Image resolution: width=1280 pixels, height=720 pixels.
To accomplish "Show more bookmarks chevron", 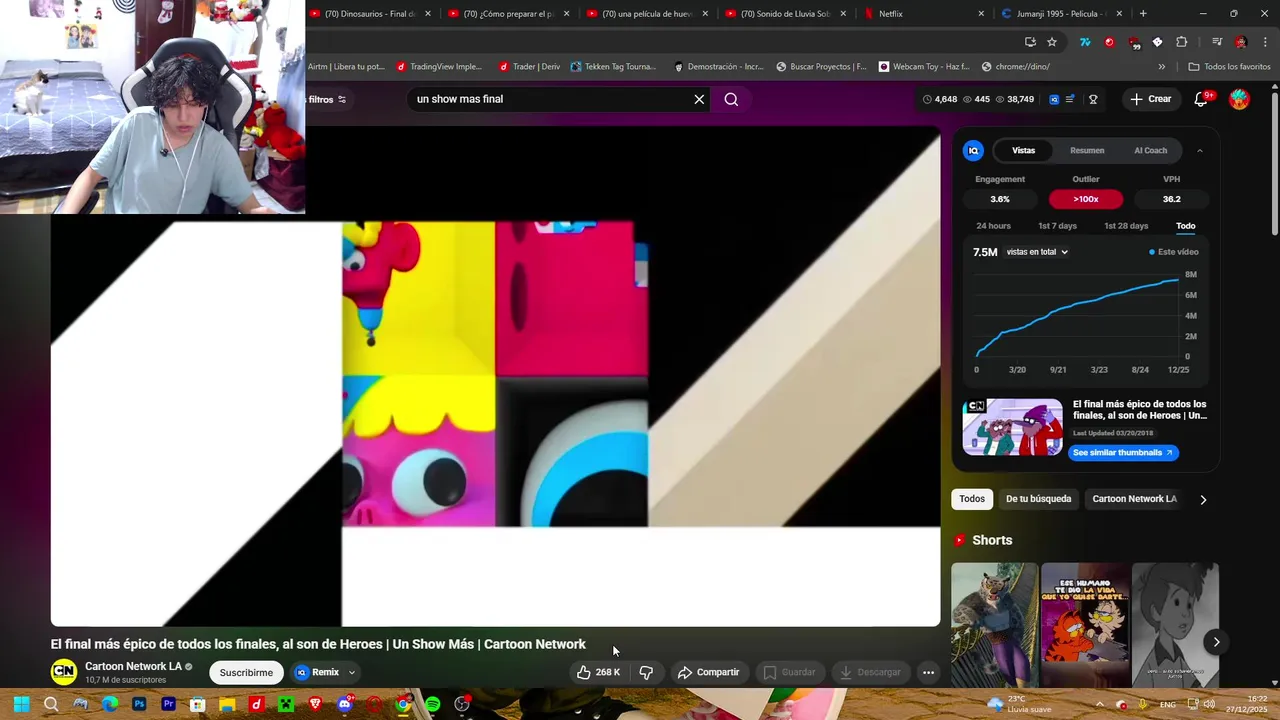I will pyautogui.click(x=1161, y=67).
